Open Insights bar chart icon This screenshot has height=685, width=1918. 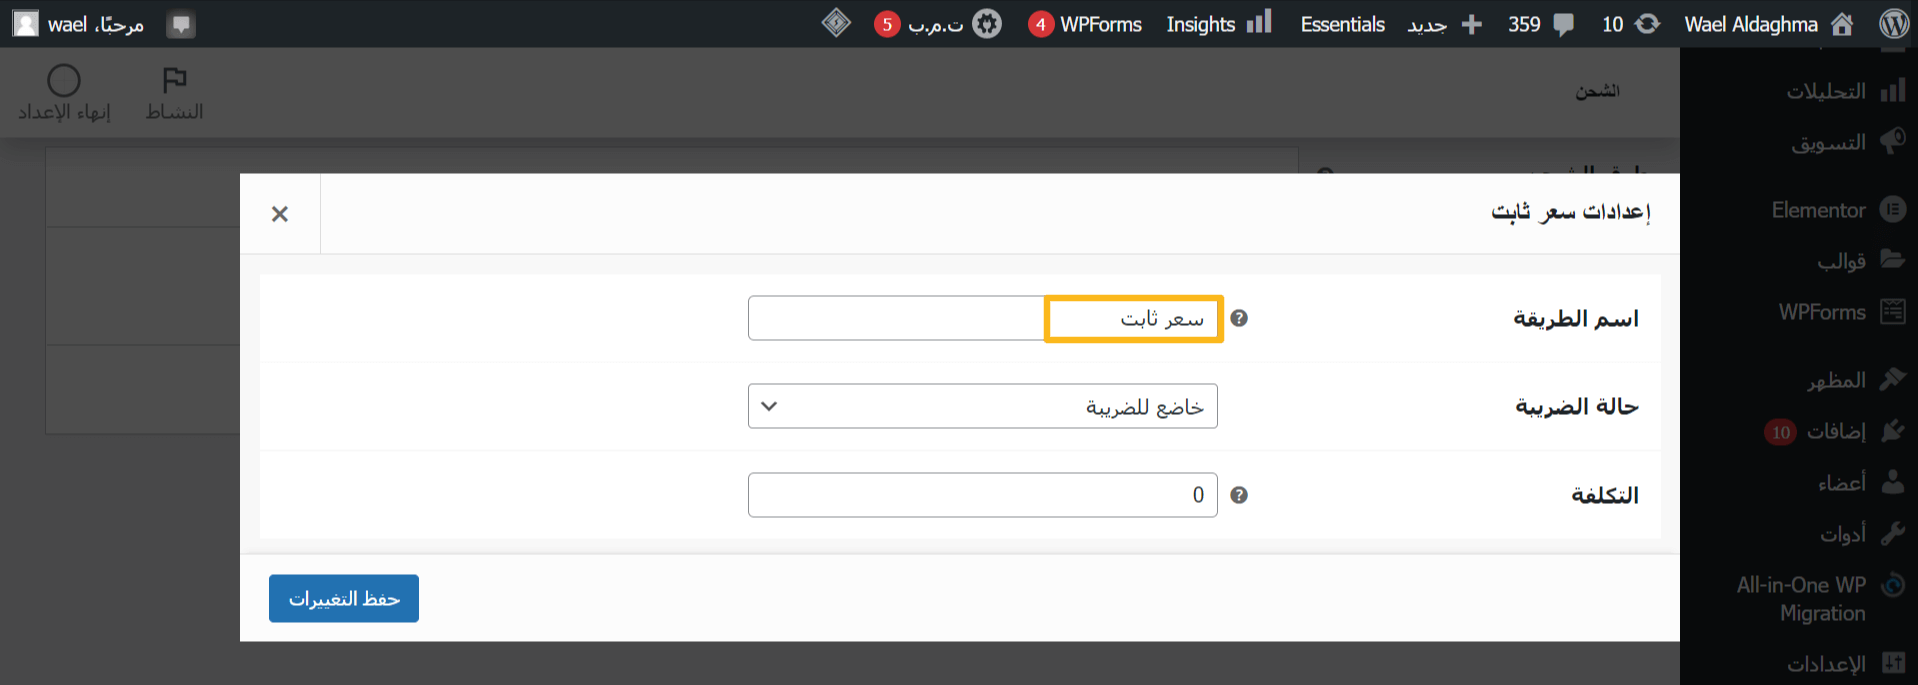(1259, 22)
